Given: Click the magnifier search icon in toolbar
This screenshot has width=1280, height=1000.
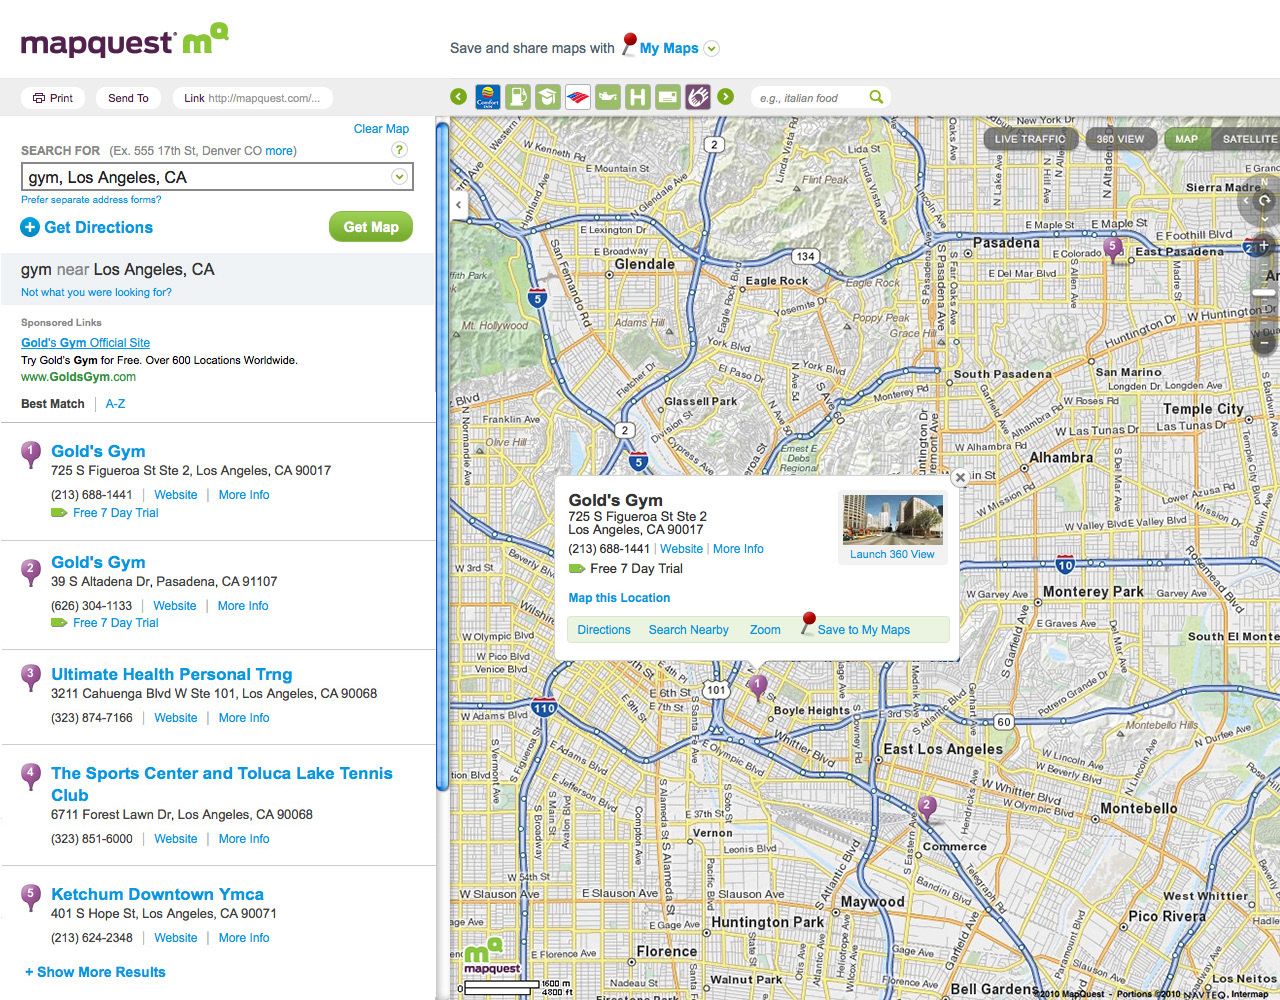Looking at the screenshot, I should coord(876,97).
